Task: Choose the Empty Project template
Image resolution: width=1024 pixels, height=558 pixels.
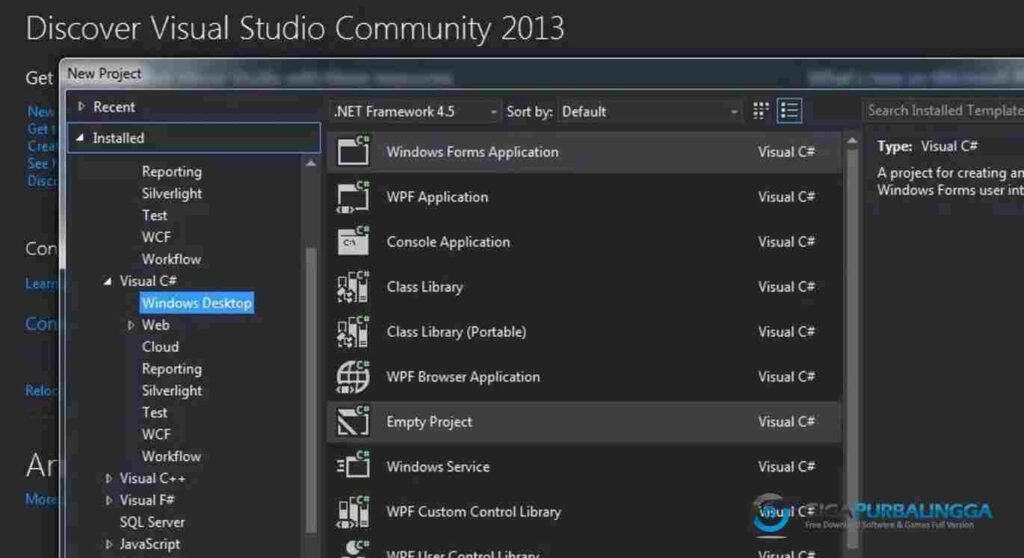Action: [584, 422]
